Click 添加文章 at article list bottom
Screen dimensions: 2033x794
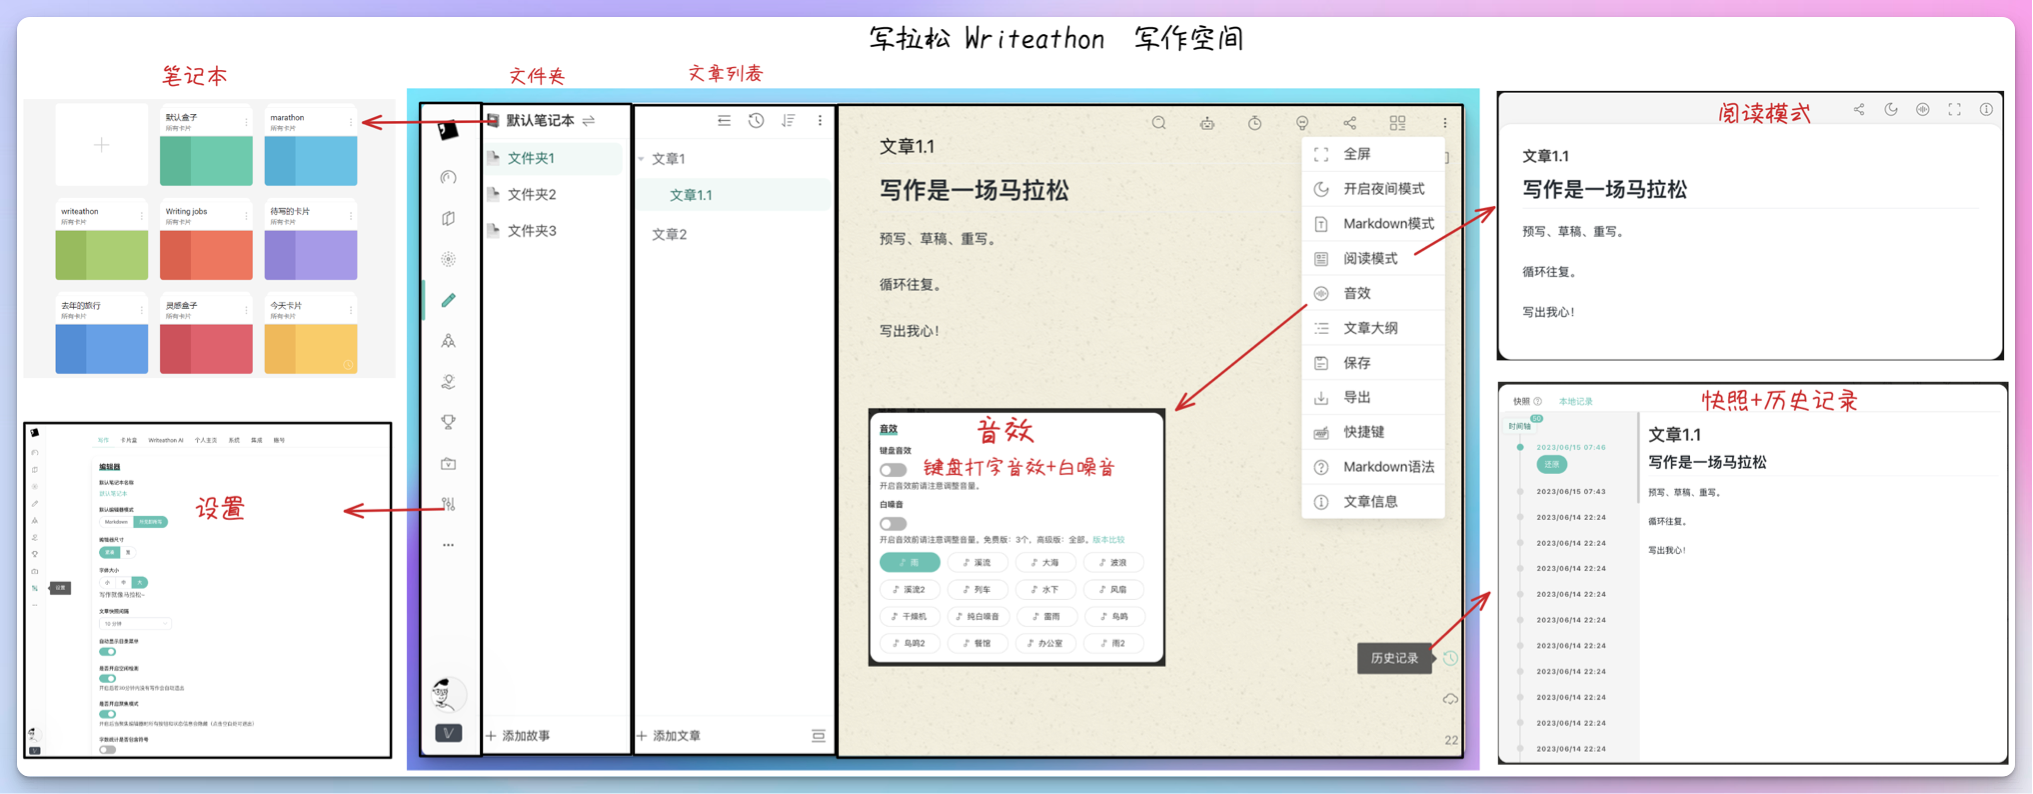669,735
